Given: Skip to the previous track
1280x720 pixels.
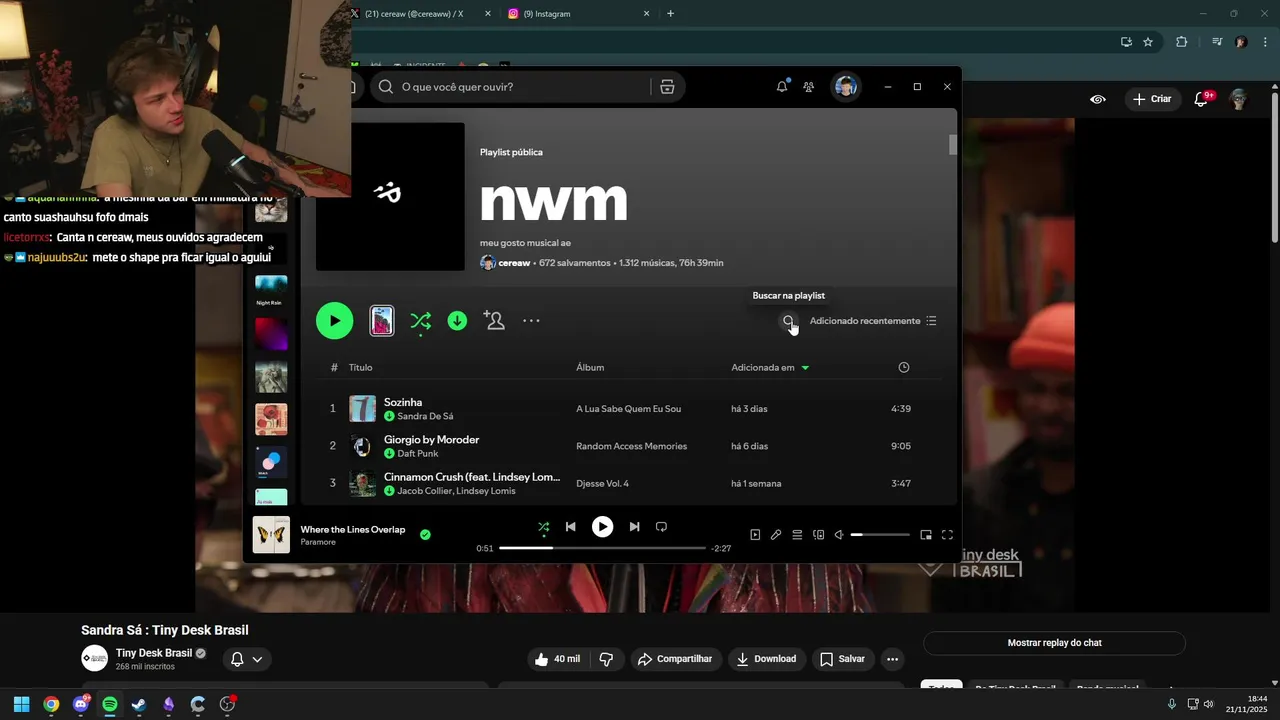Looking at the screenshot, I should pyautogui.click(x=570, y=527).
